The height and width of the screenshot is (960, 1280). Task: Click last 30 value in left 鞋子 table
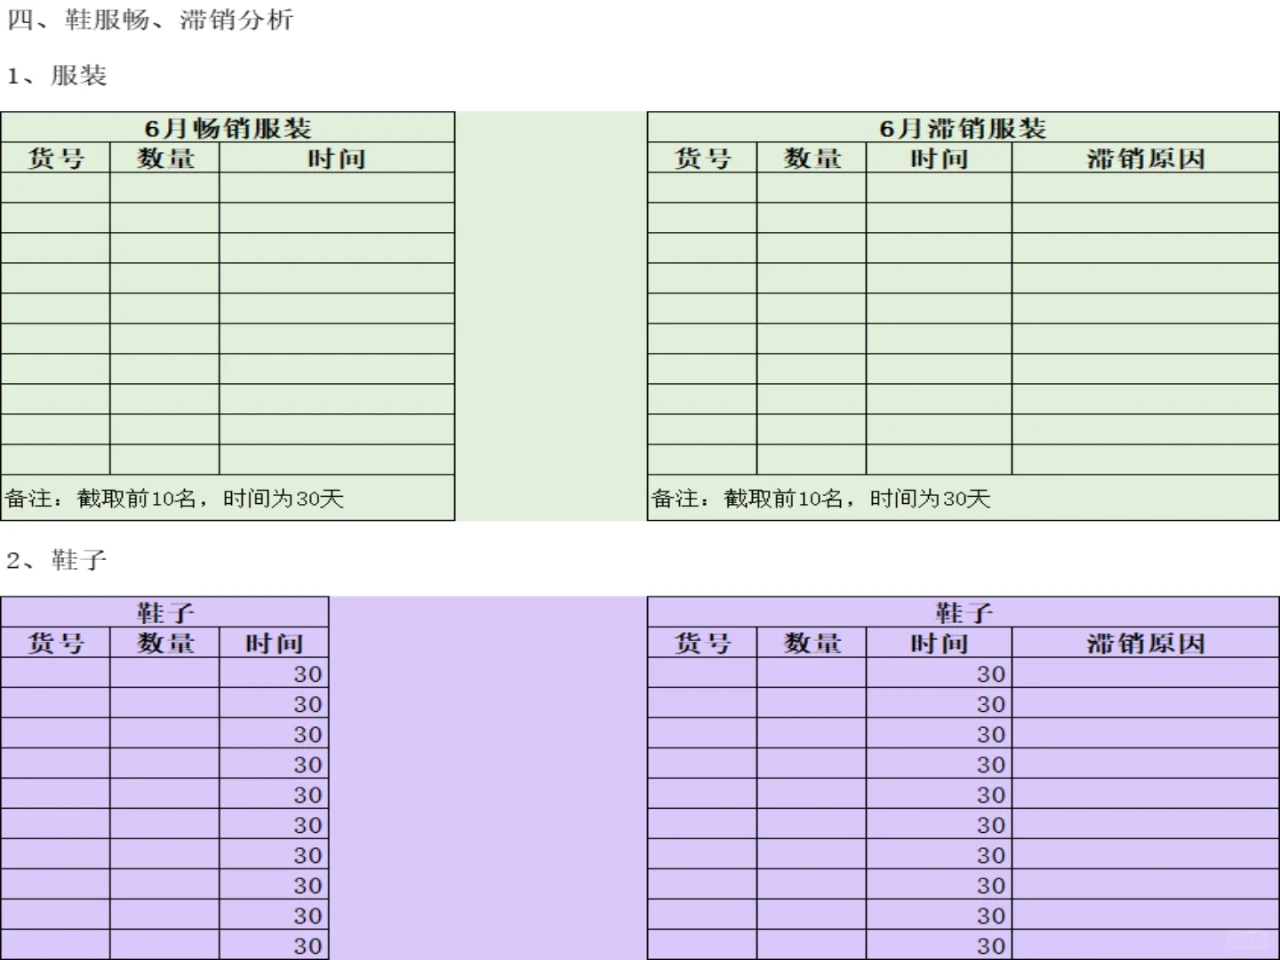[308, 946]
